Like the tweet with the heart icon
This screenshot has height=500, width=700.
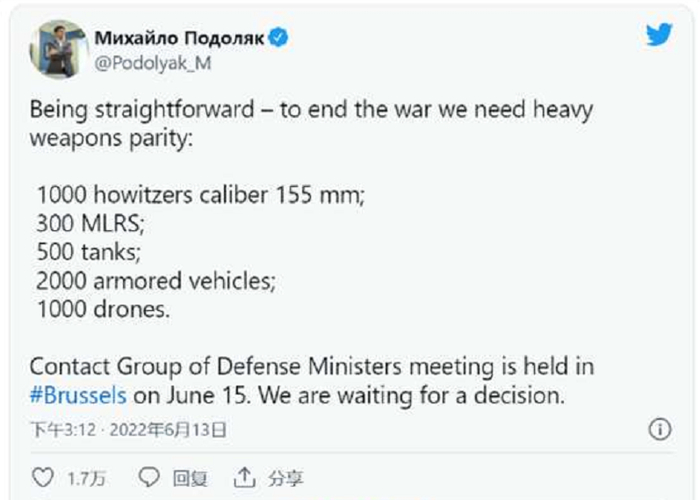pyautogui.click(x=45, y=477)
